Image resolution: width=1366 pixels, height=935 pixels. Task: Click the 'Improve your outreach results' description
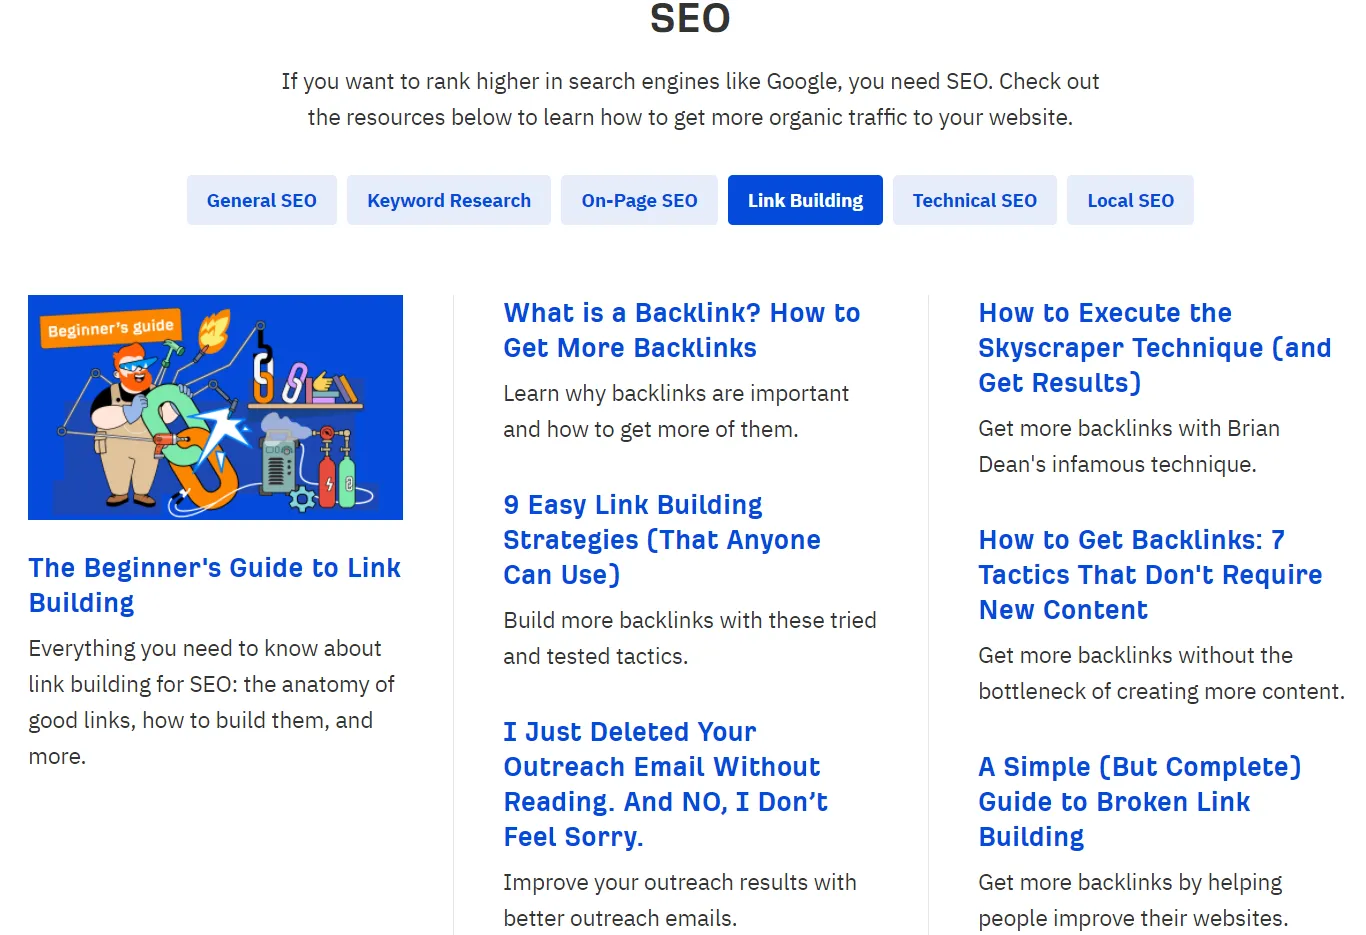click(x=679, y=900)
